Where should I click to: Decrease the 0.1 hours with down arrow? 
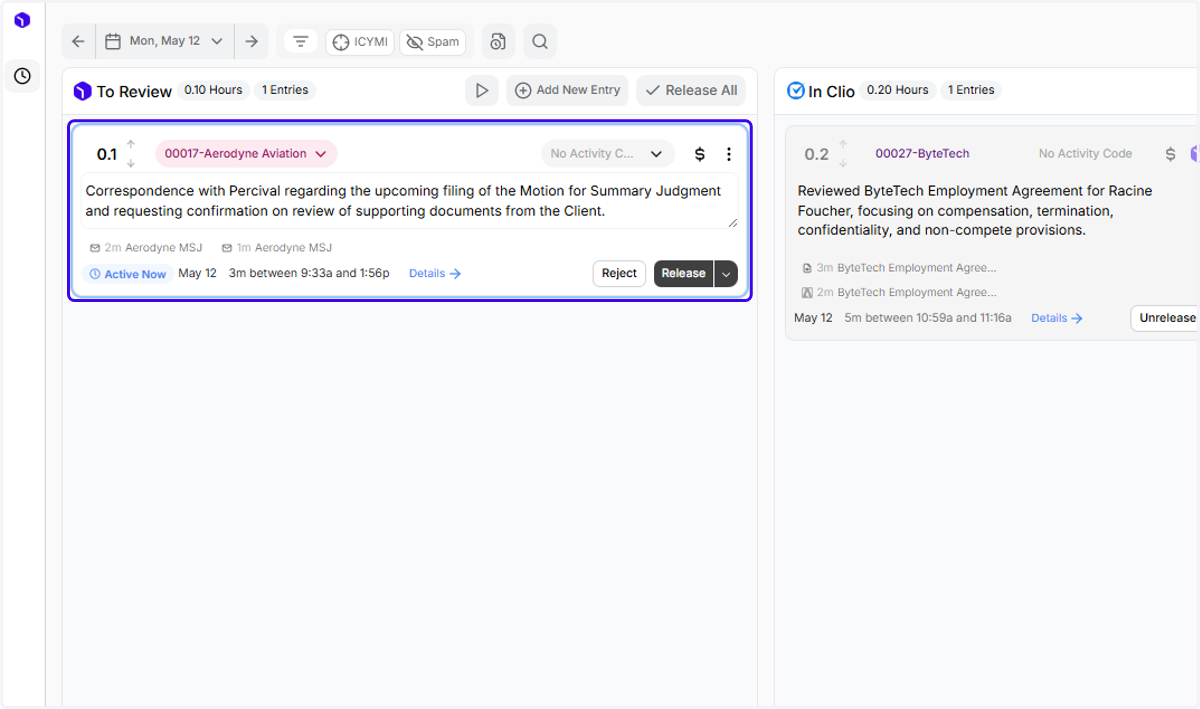pos(130,163)
